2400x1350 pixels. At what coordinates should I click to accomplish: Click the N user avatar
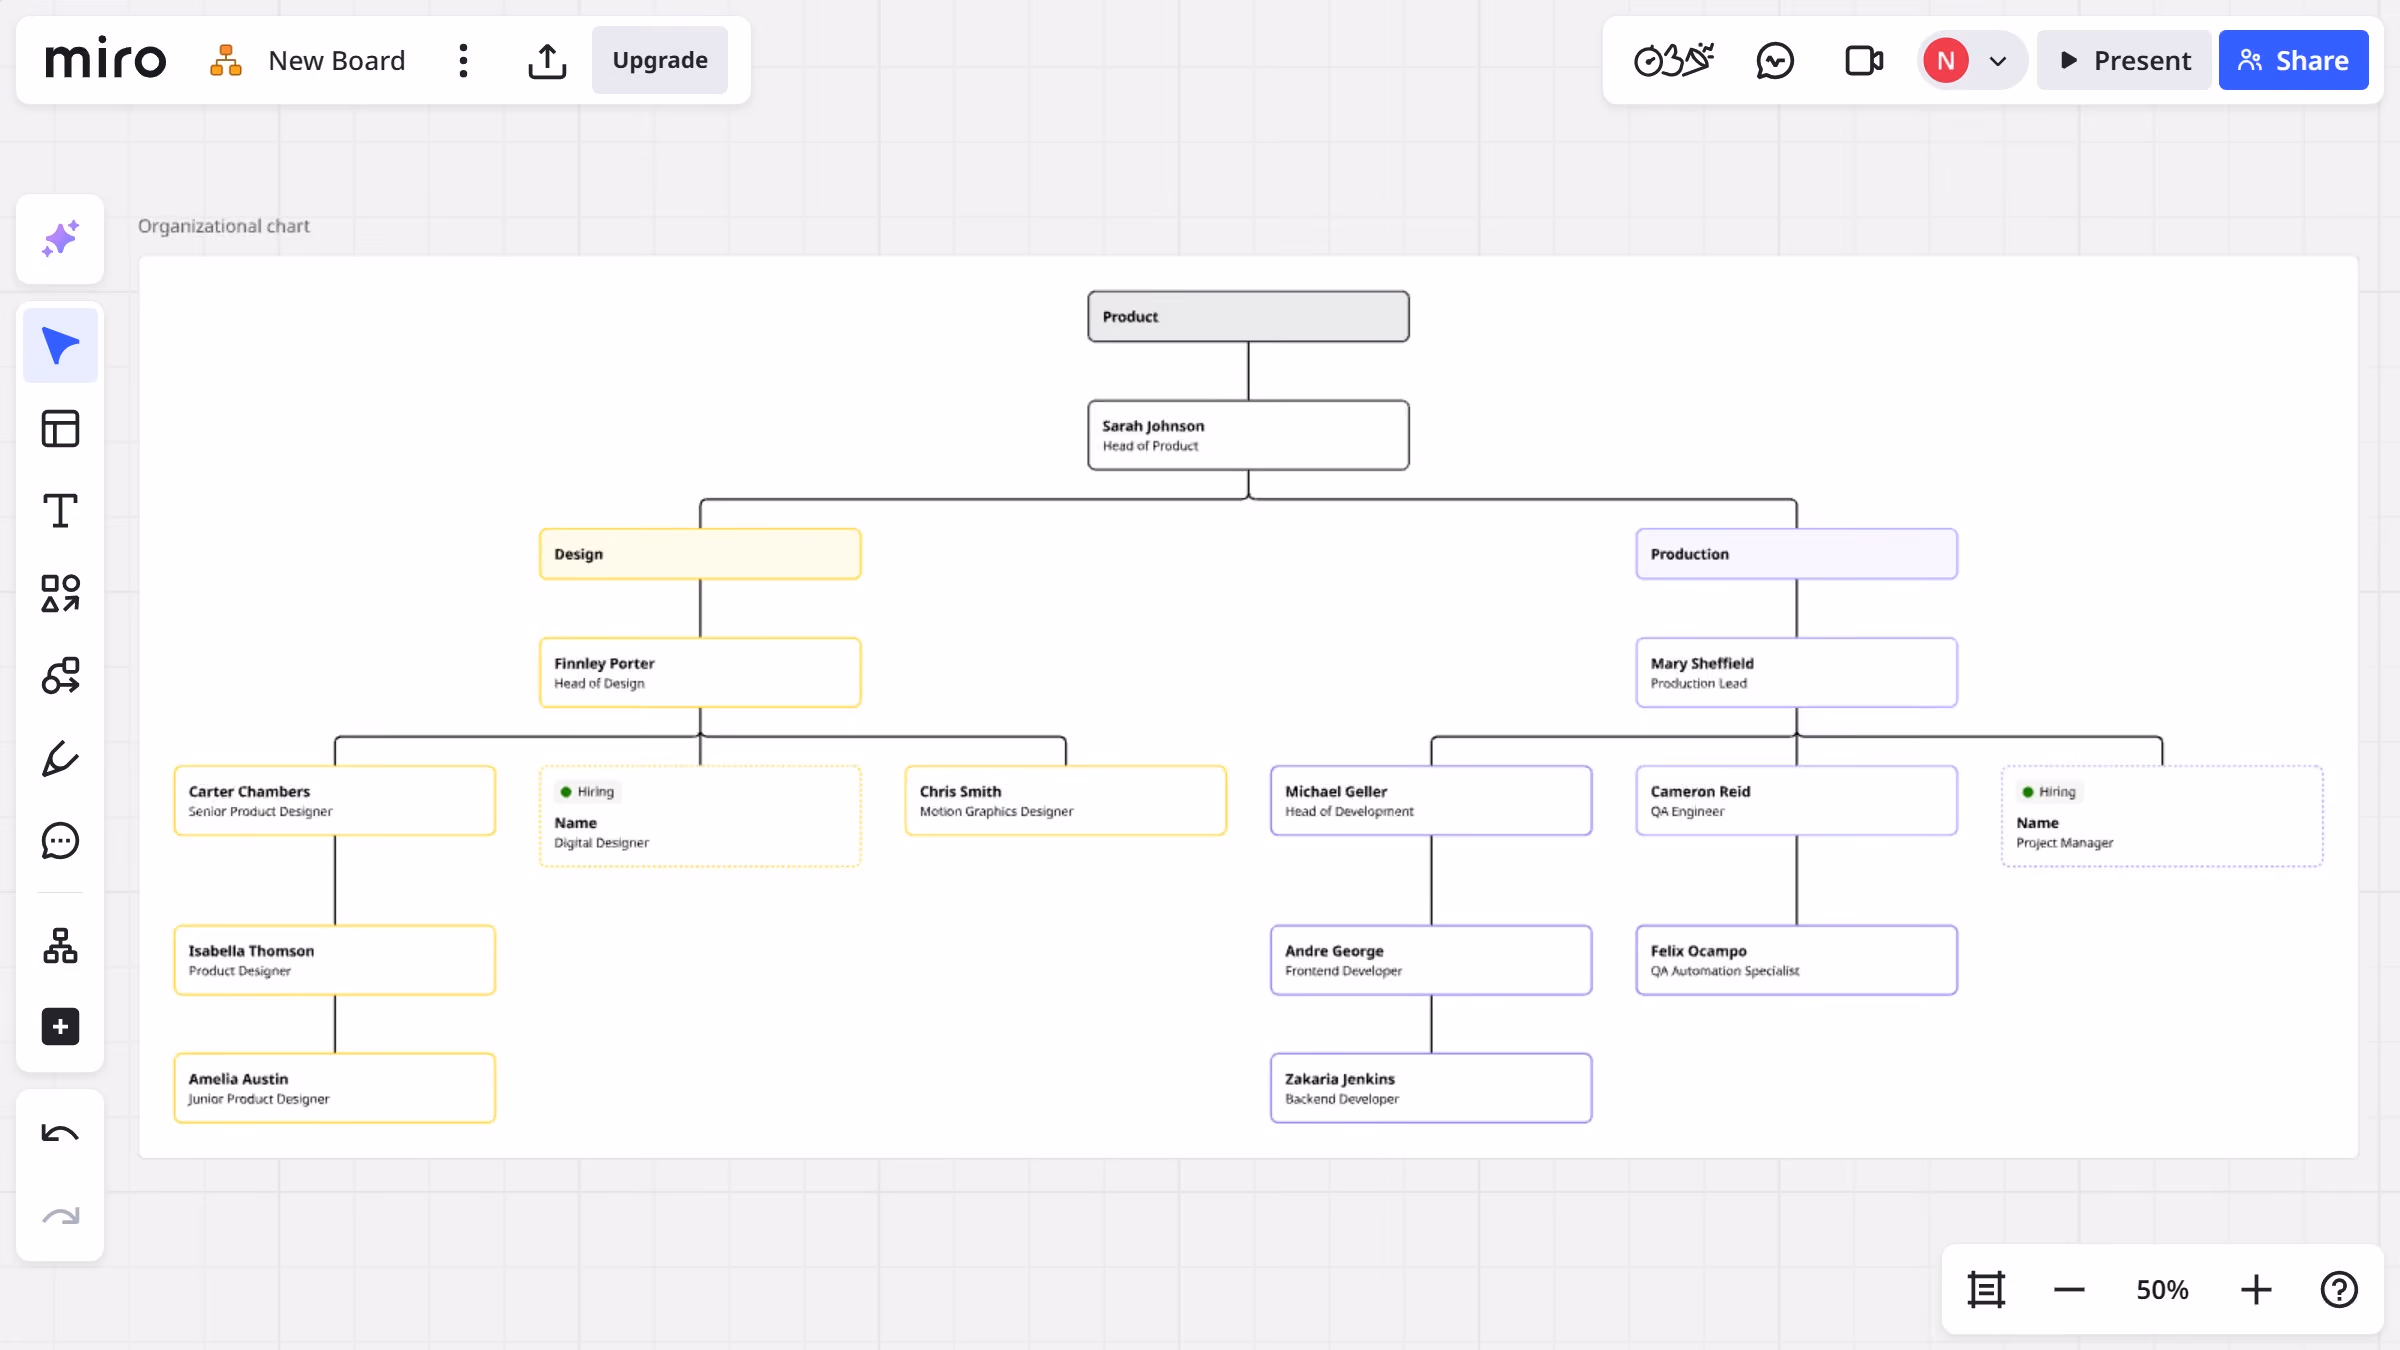(1945, 60)
